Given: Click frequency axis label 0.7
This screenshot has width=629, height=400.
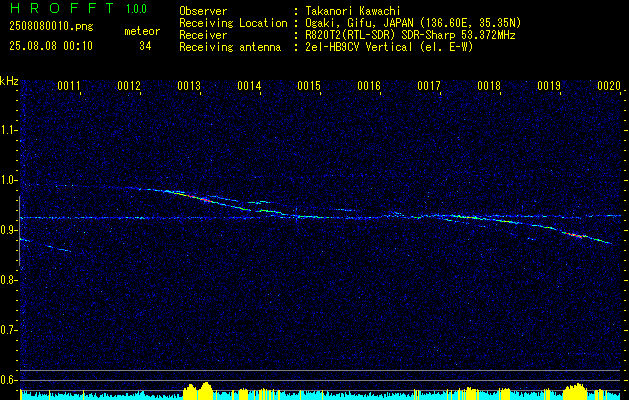Looking at the screenshot, I should coord(8,330).
